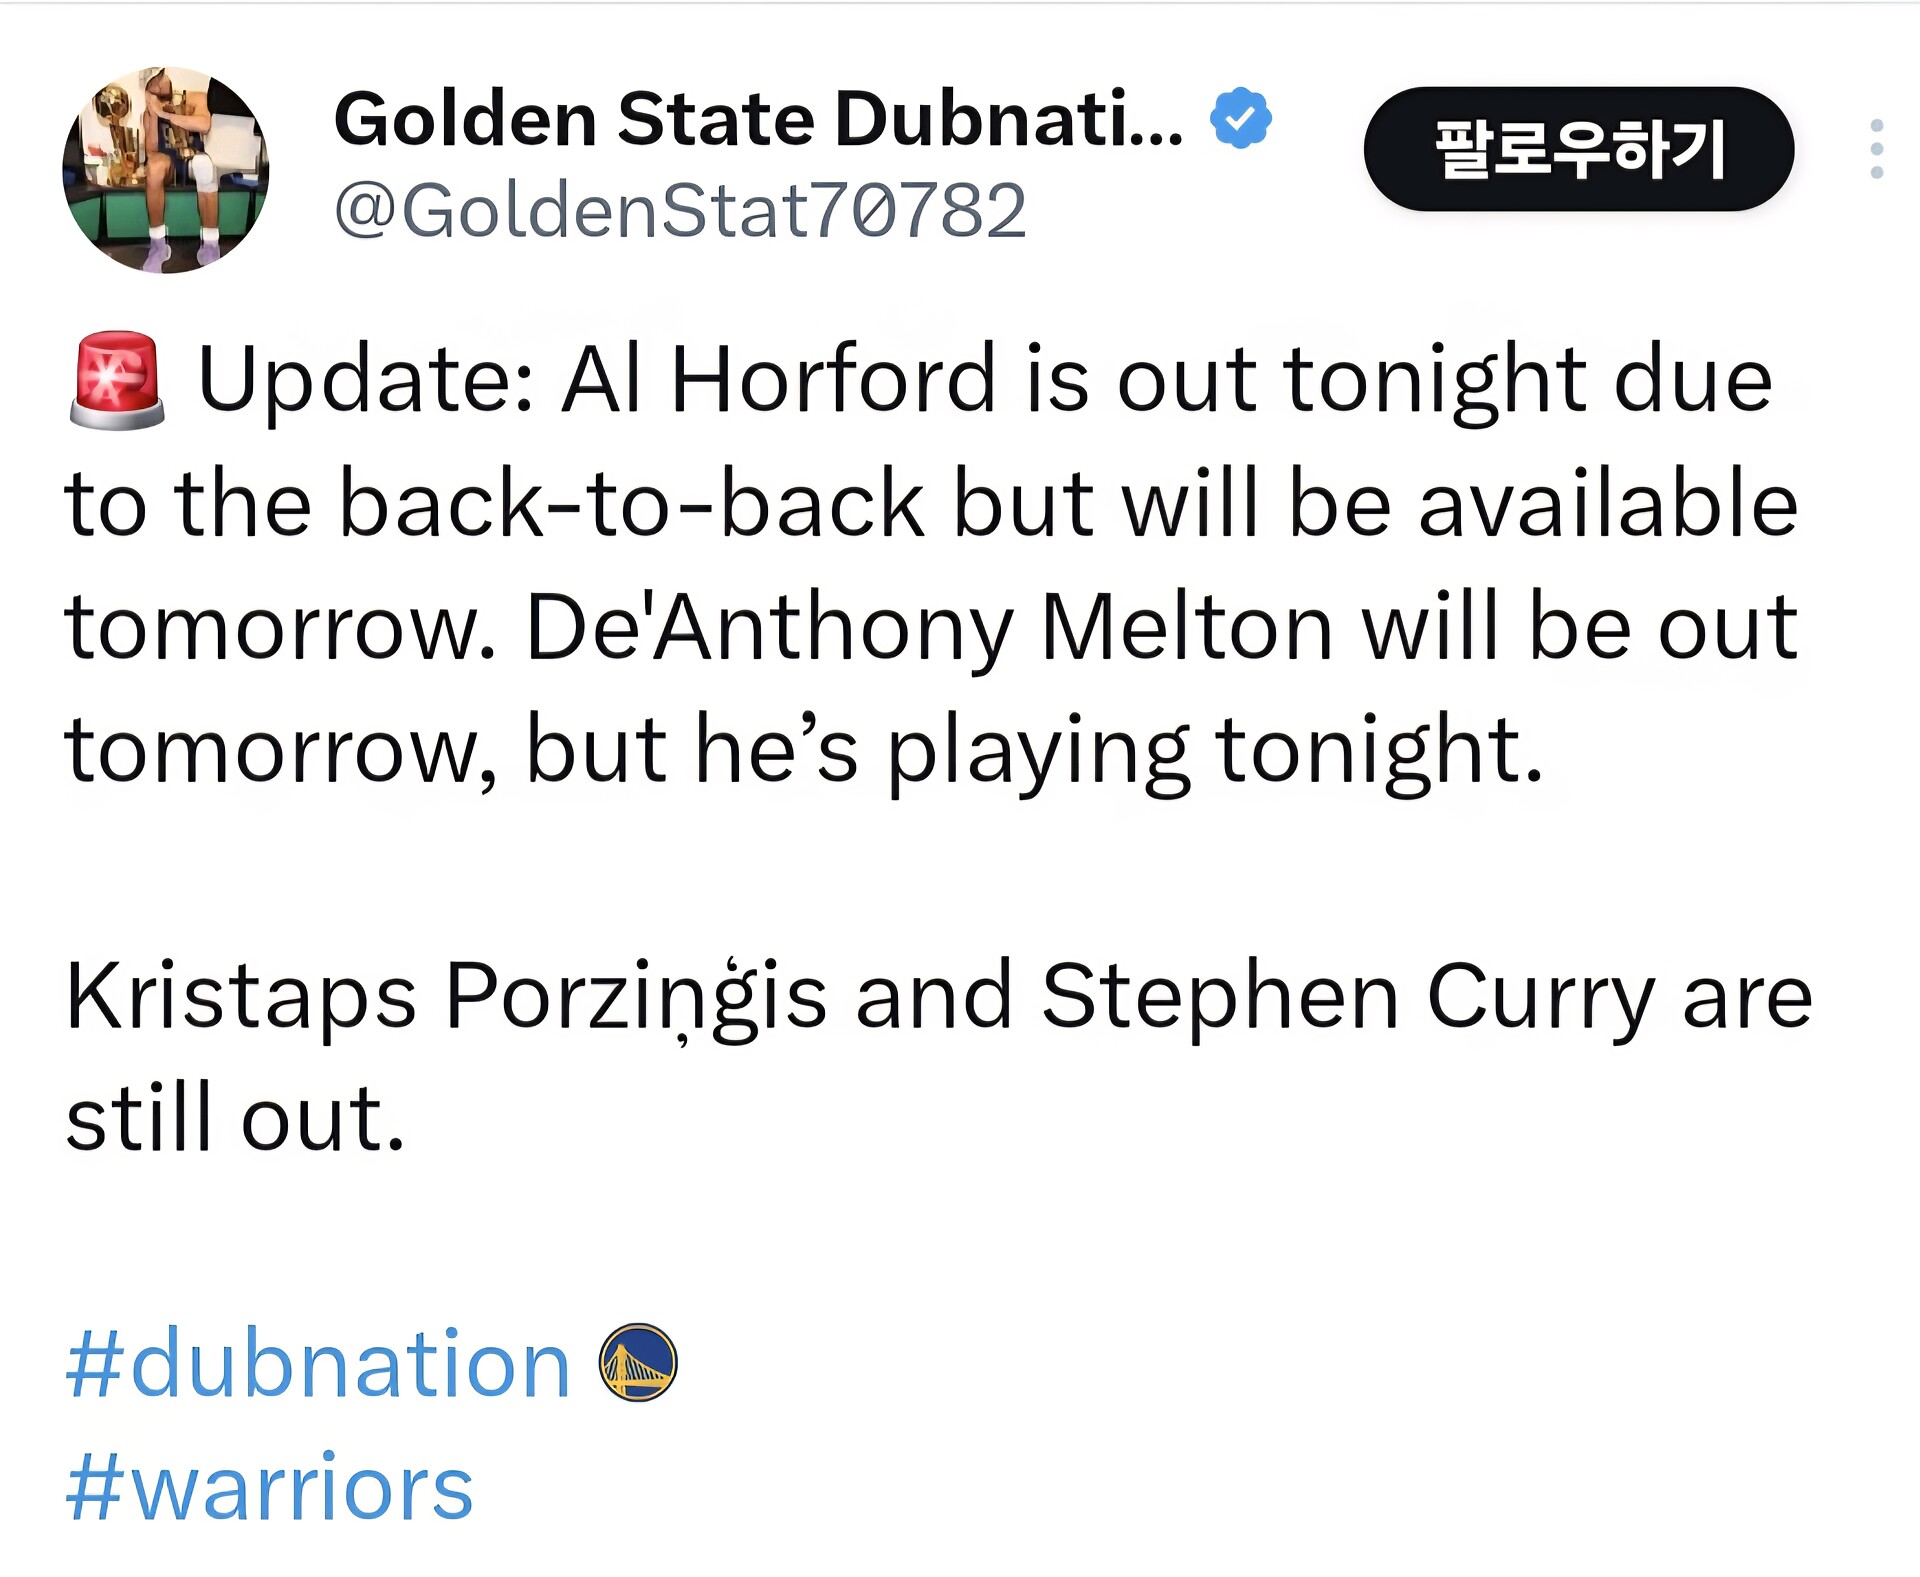Viewport: 1920px width, 1577px height.
Task: Click the "still out." text line
Action: click(235, 1118)
